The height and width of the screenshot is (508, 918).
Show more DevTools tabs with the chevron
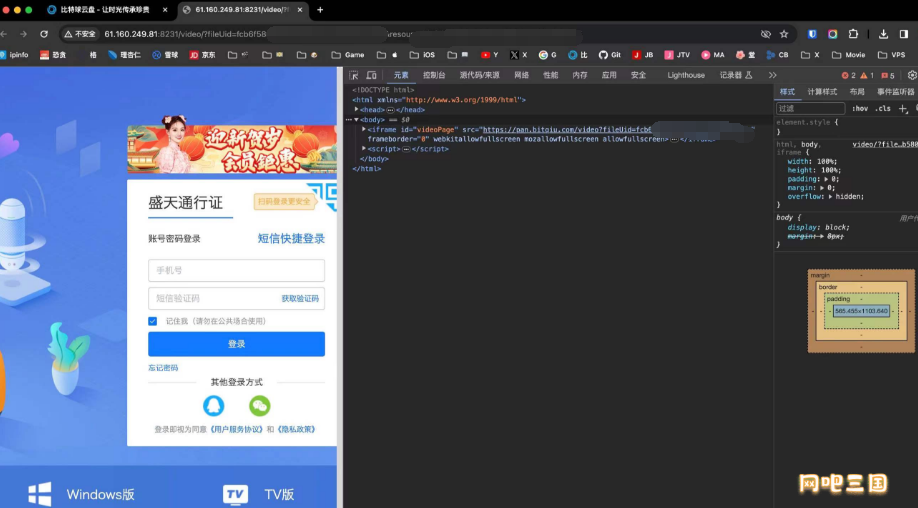click(772, 75)
